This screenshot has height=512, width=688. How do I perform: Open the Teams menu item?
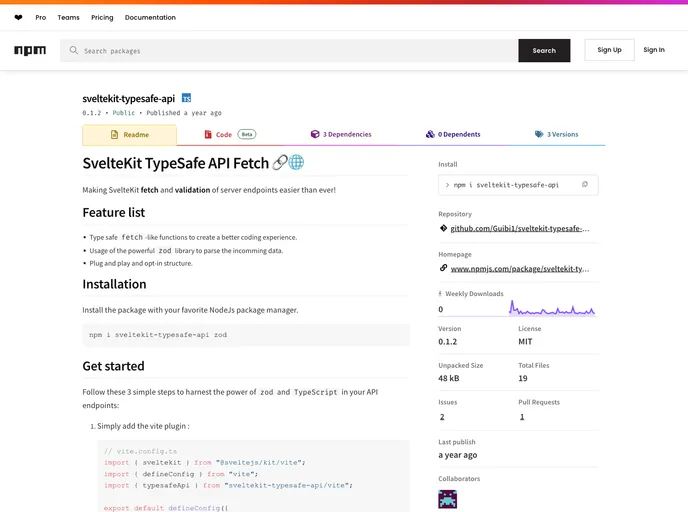[68, 18]
